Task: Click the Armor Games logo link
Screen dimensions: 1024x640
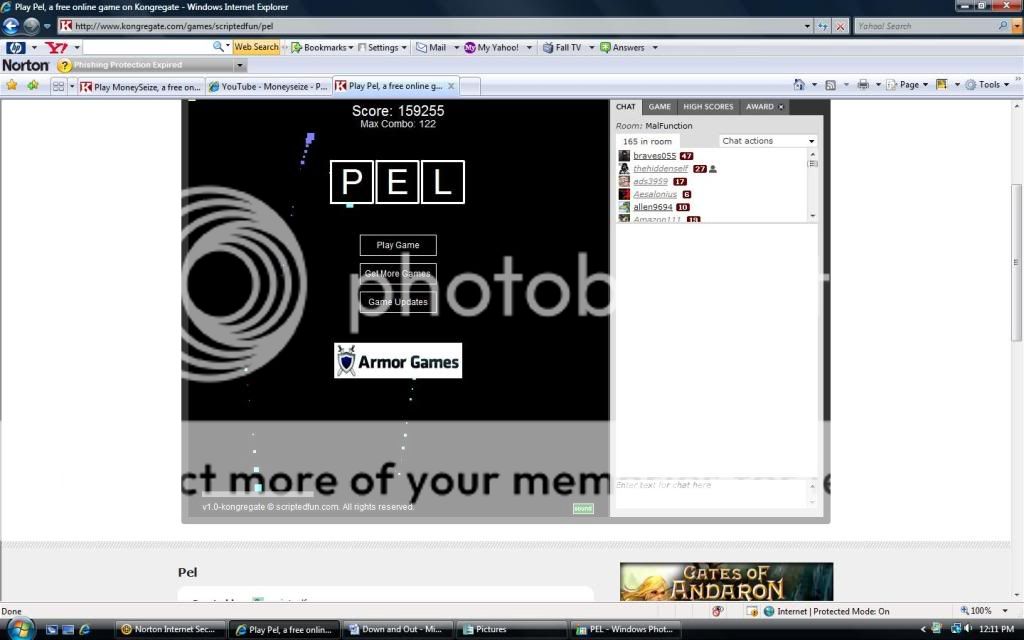Action: click(x=398, y=361)
